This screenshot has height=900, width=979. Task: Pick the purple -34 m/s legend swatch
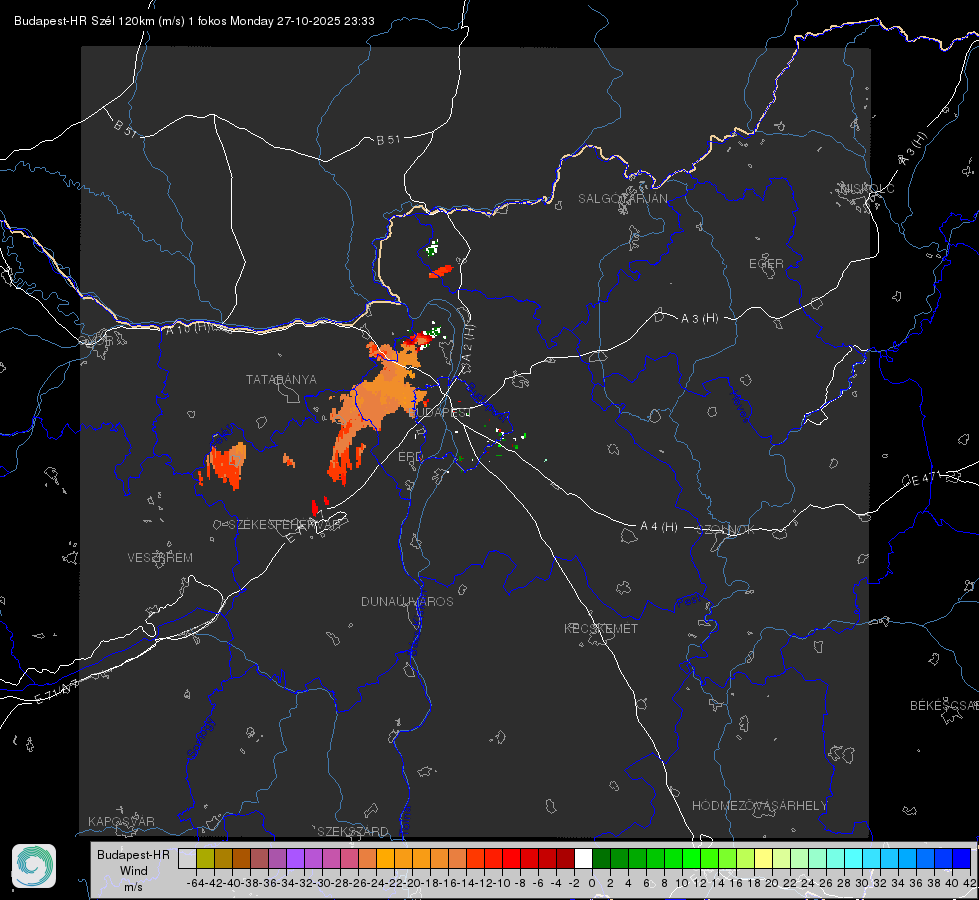pos(295,859)
